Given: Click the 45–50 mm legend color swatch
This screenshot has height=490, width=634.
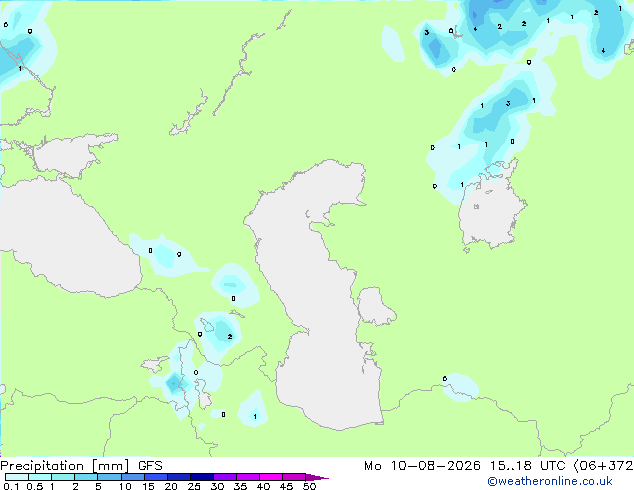Looking at the screenshot, I should pos(294,477).
